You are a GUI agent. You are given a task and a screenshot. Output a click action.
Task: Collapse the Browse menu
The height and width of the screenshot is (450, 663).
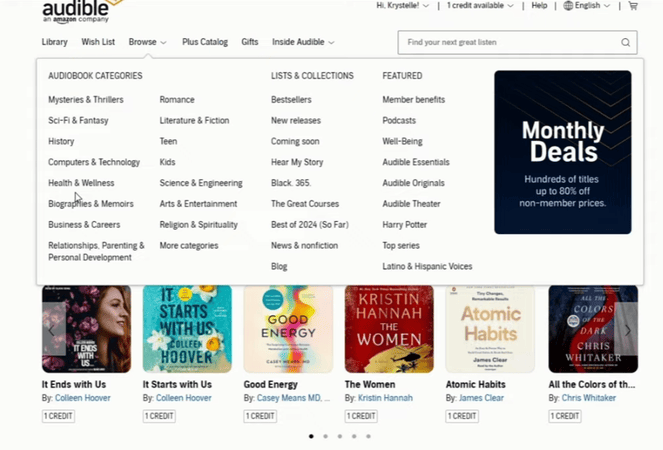(x=148, y=42)
